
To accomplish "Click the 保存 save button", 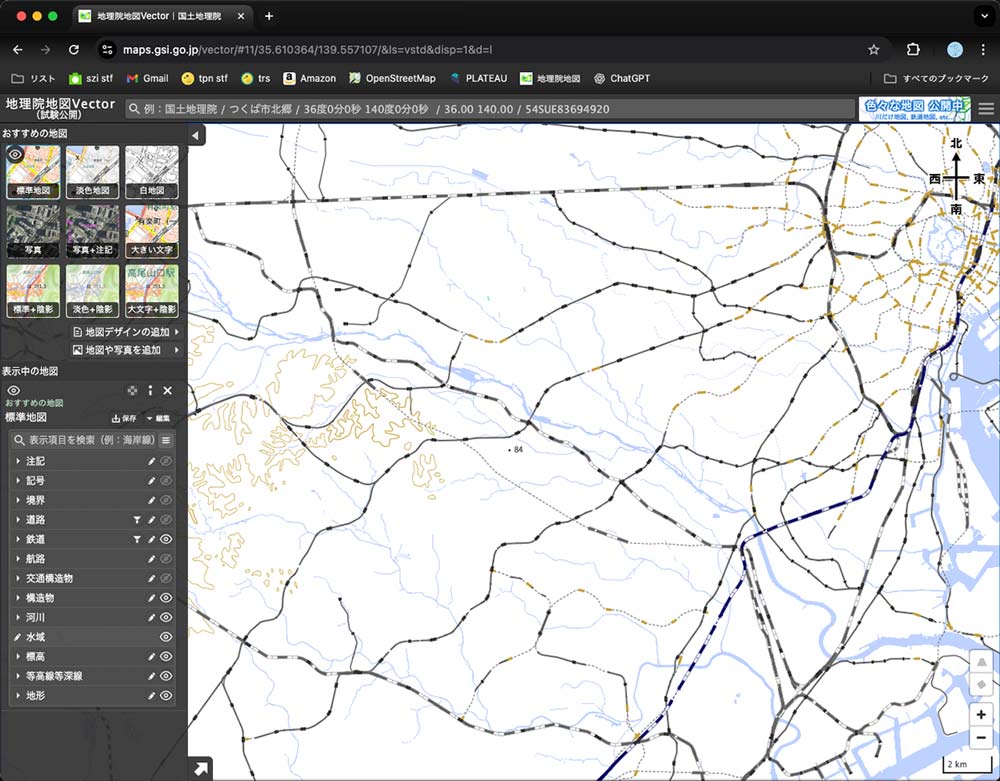I will tap(123, 418).
